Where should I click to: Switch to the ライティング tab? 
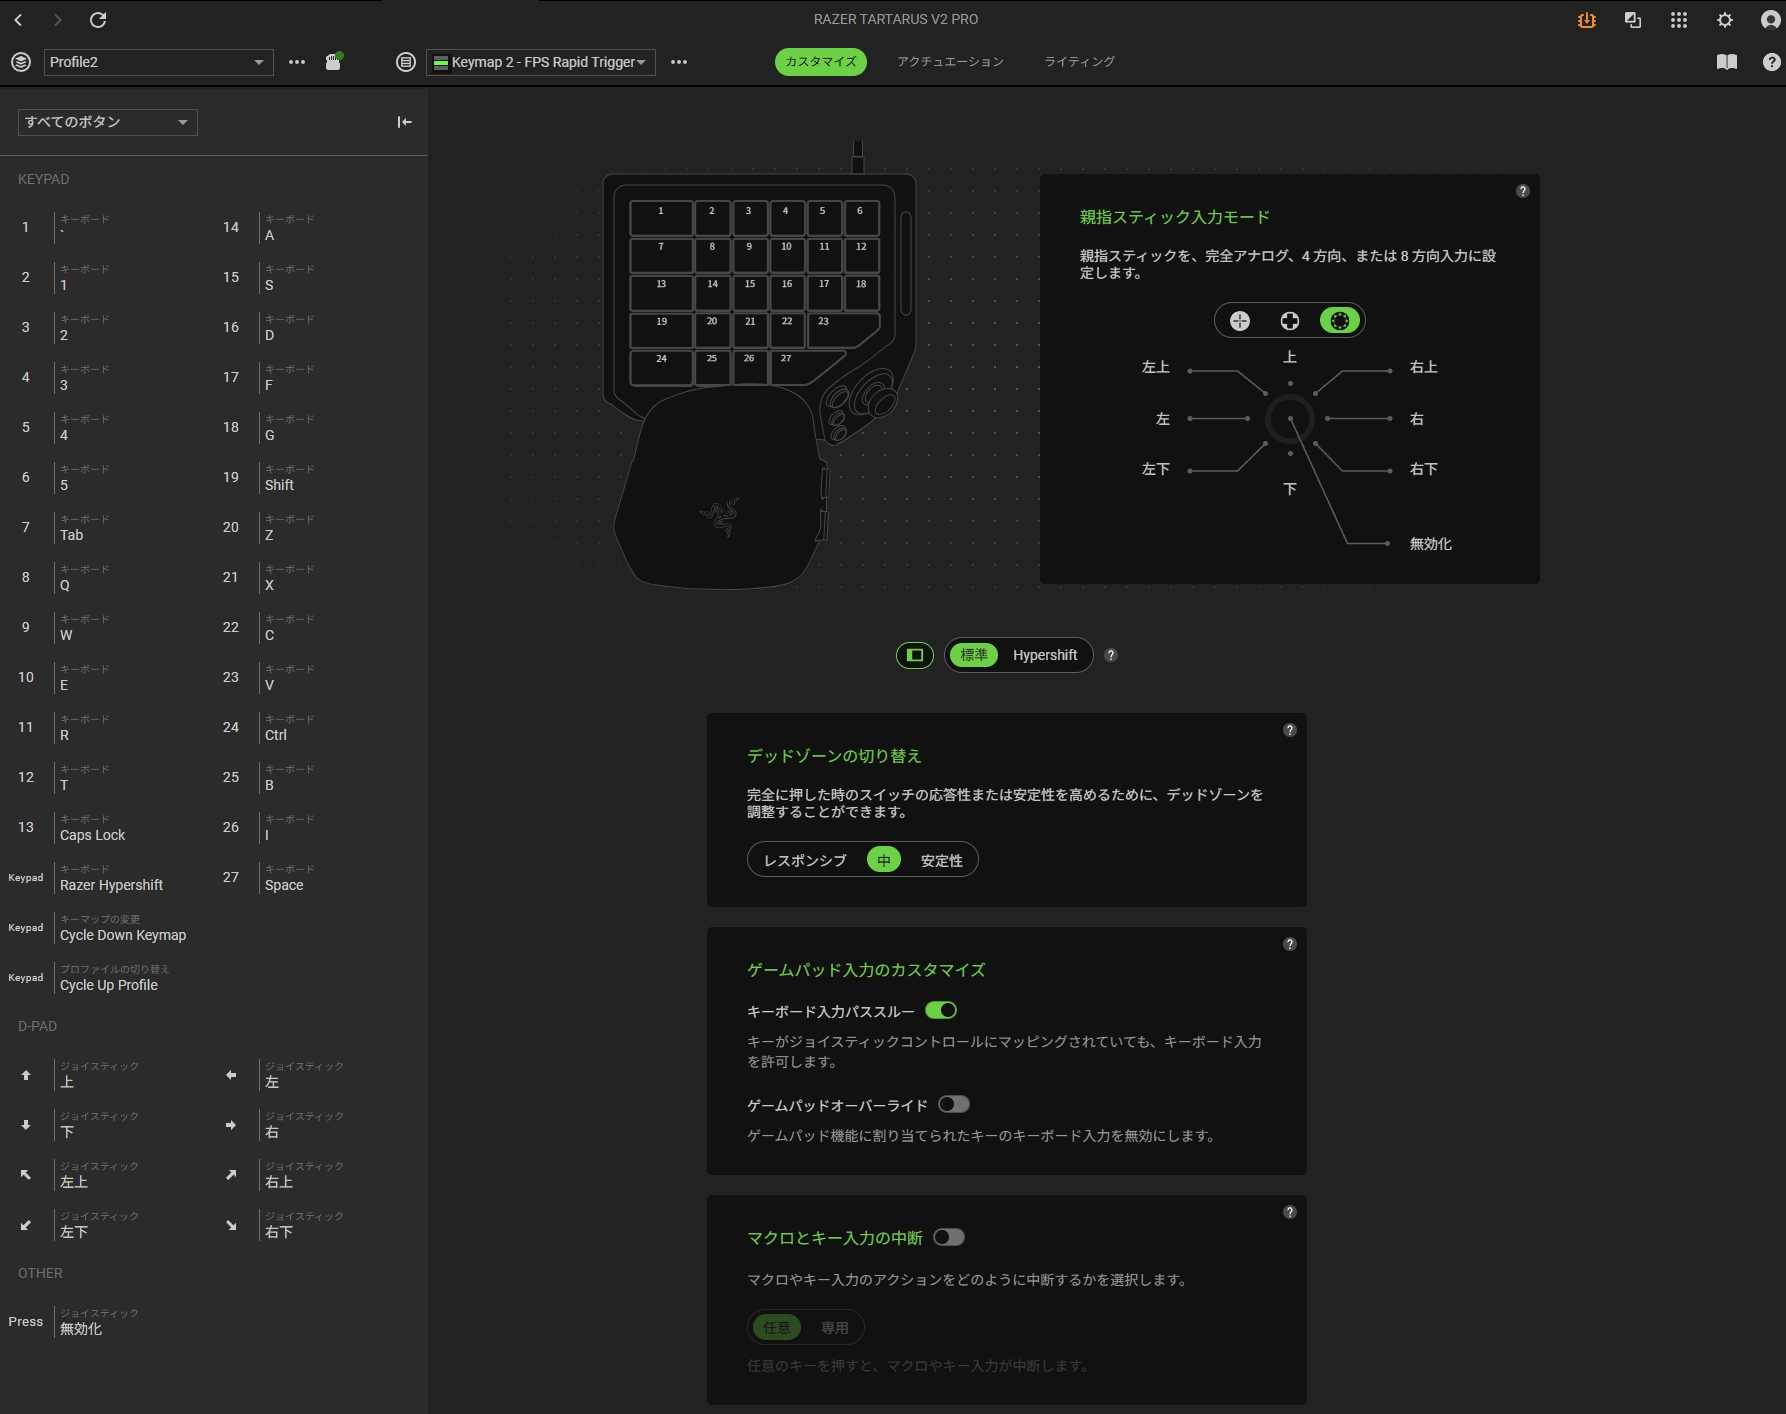(1080, 62)
